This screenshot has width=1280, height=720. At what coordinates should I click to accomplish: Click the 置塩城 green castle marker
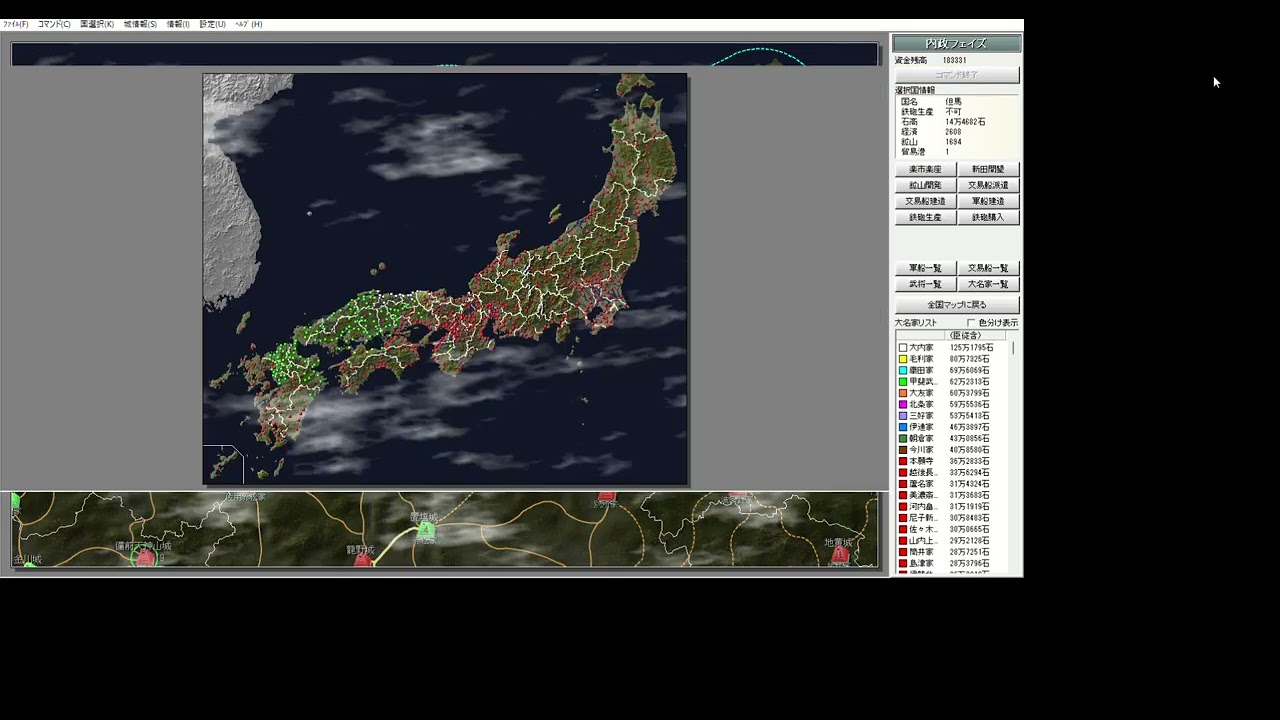pyautogui.click(x=426, y=531)
